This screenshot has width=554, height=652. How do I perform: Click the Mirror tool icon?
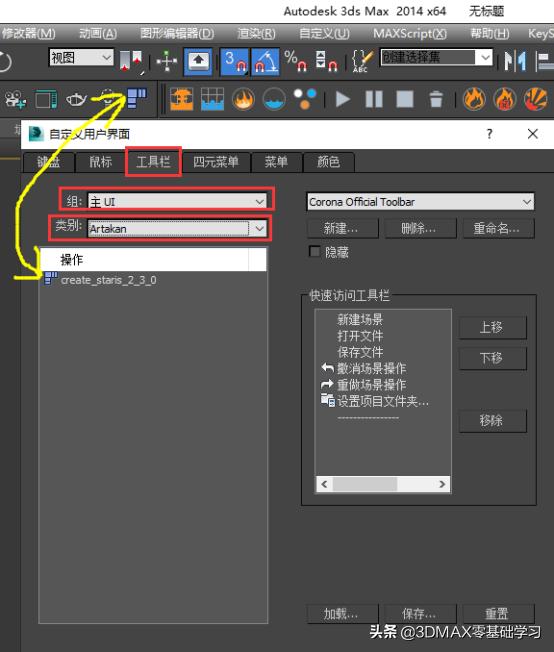(x=515, y=62)
